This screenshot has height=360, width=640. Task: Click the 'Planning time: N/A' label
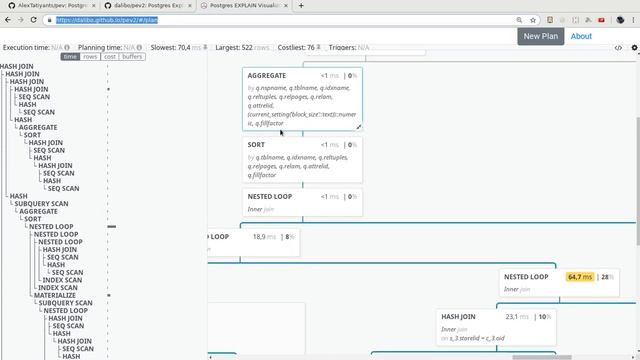tap(107, 47)
